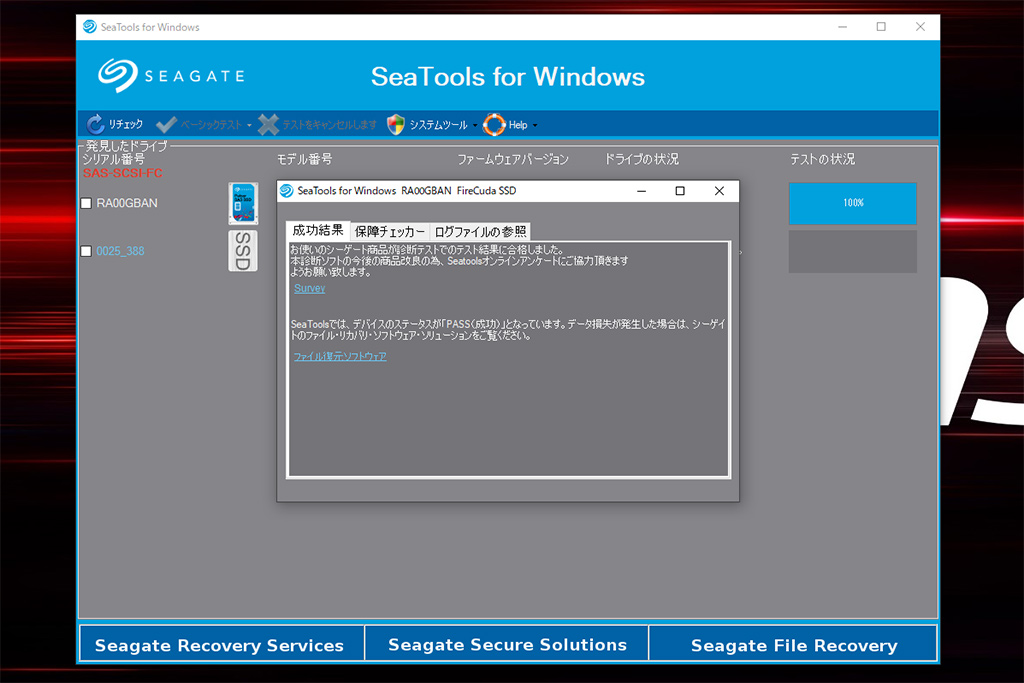
Task: Open the ファイル復元ソフトウェア link
Action: [340, 357]
